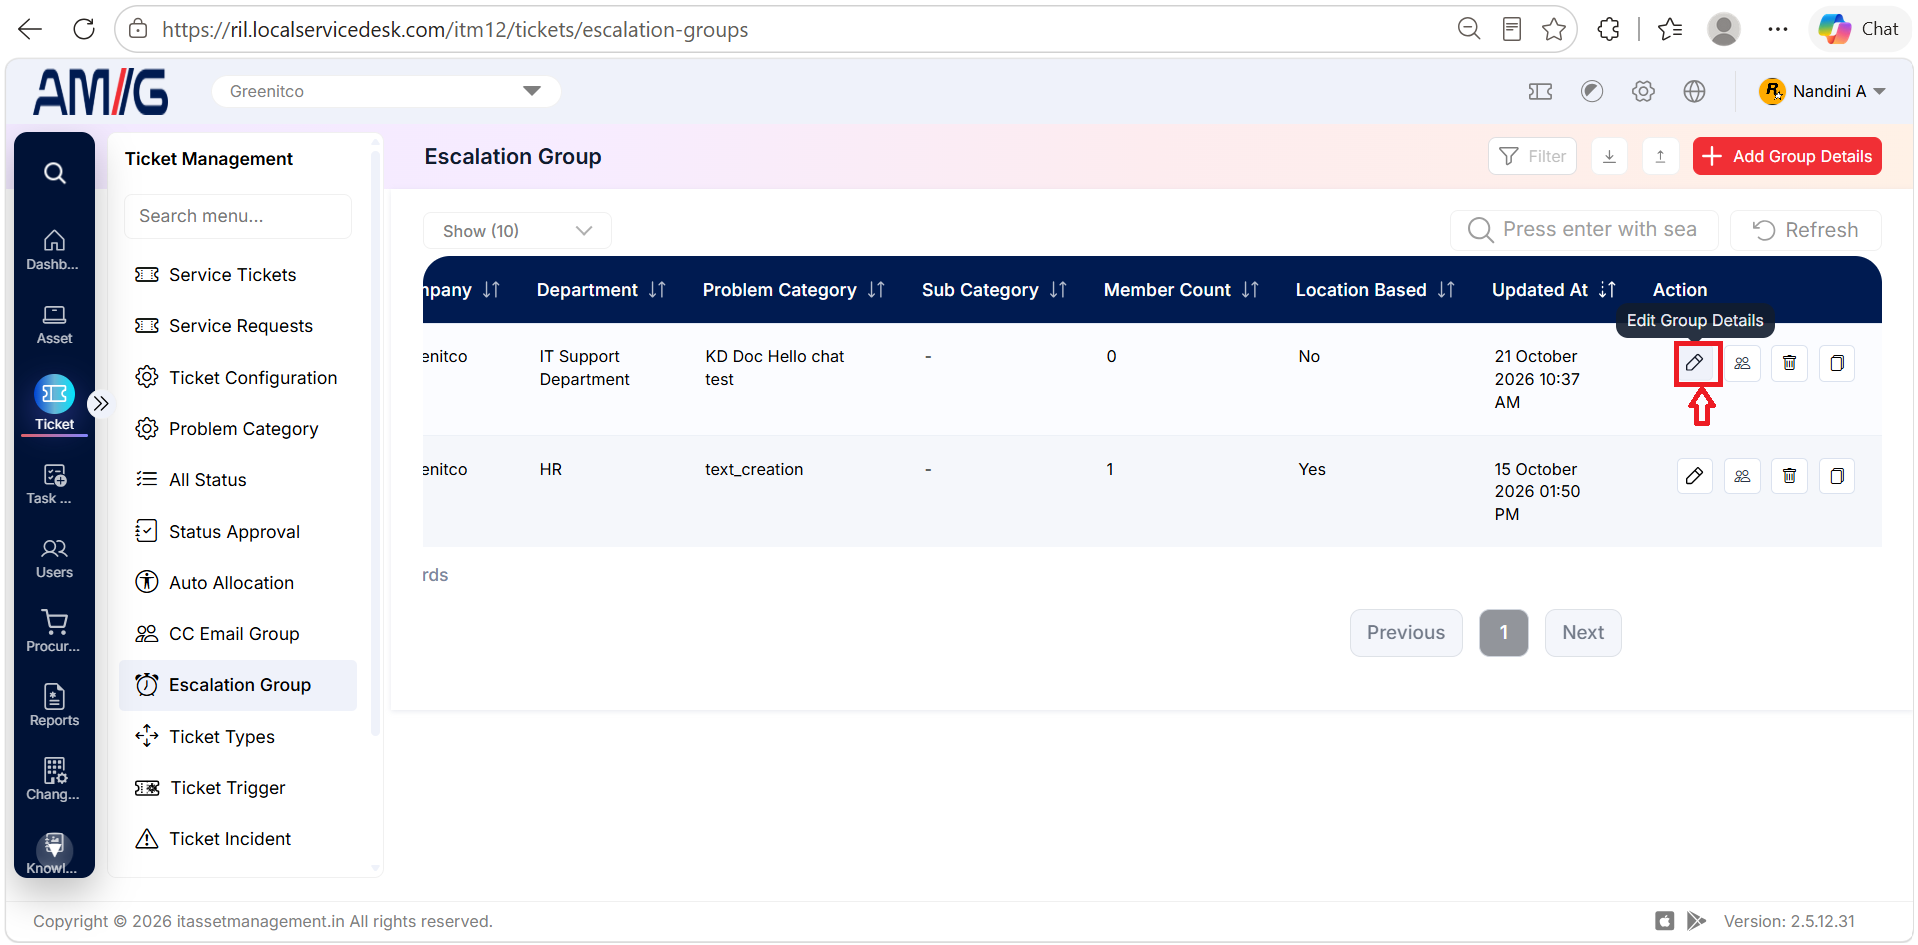Click the Previous page button

tap(1406, 633)
